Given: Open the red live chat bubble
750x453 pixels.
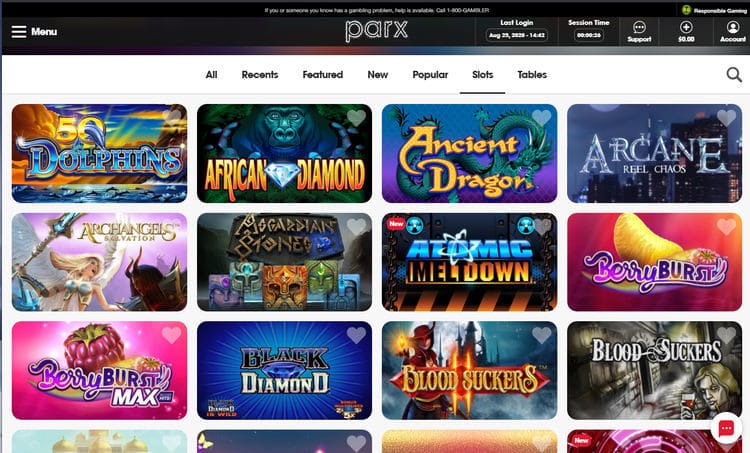Looking at the screenshot, I should tap(726, 428).
